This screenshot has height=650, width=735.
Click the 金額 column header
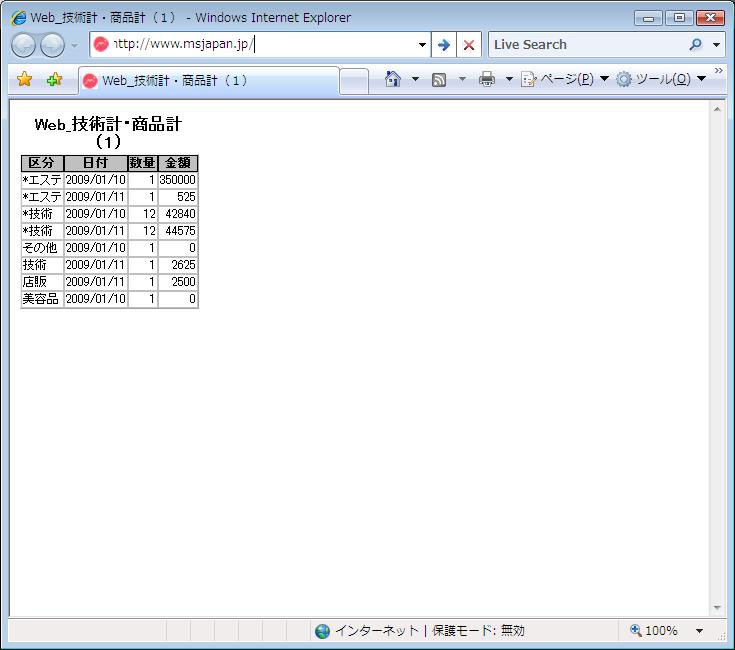click(x=178, y=163)
